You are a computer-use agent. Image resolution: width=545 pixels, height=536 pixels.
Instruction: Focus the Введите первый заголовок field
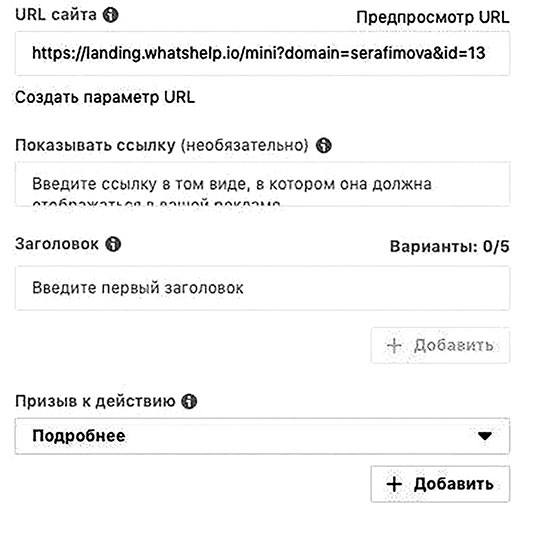262,288
